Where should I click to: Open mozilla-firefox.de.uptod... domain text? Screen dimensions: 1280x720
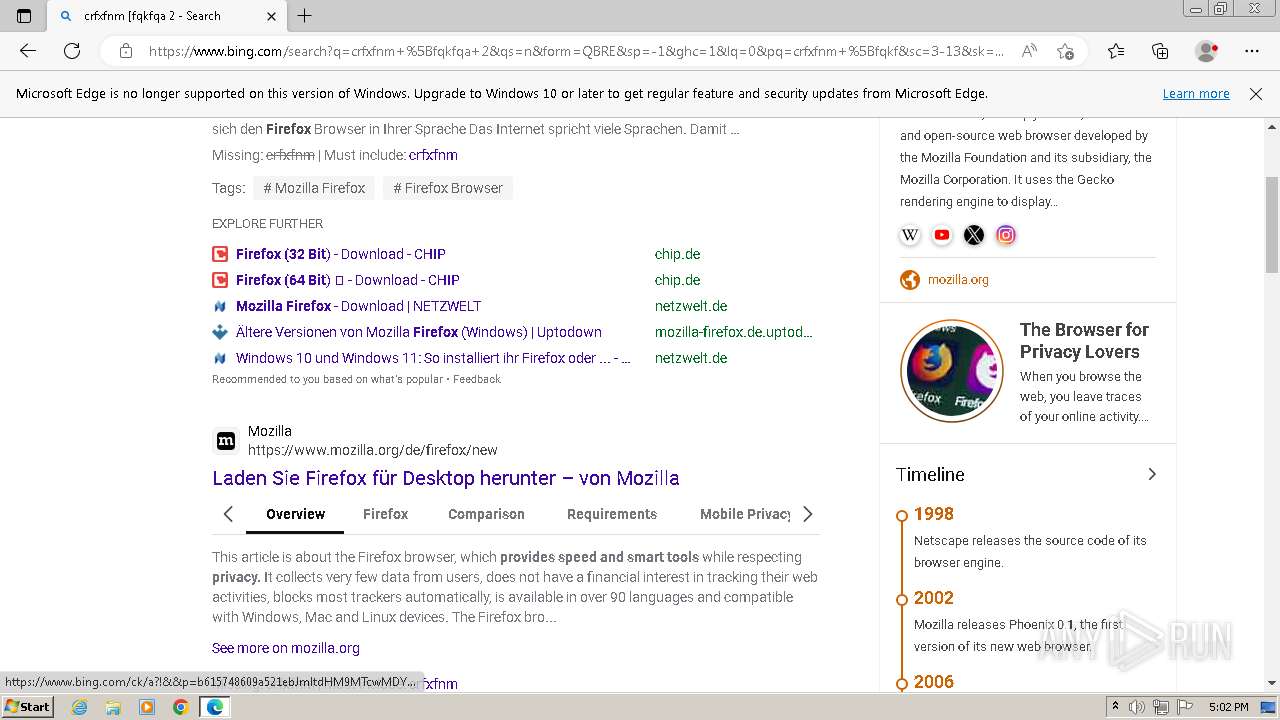pyautogui.click(x=734, y=332)
